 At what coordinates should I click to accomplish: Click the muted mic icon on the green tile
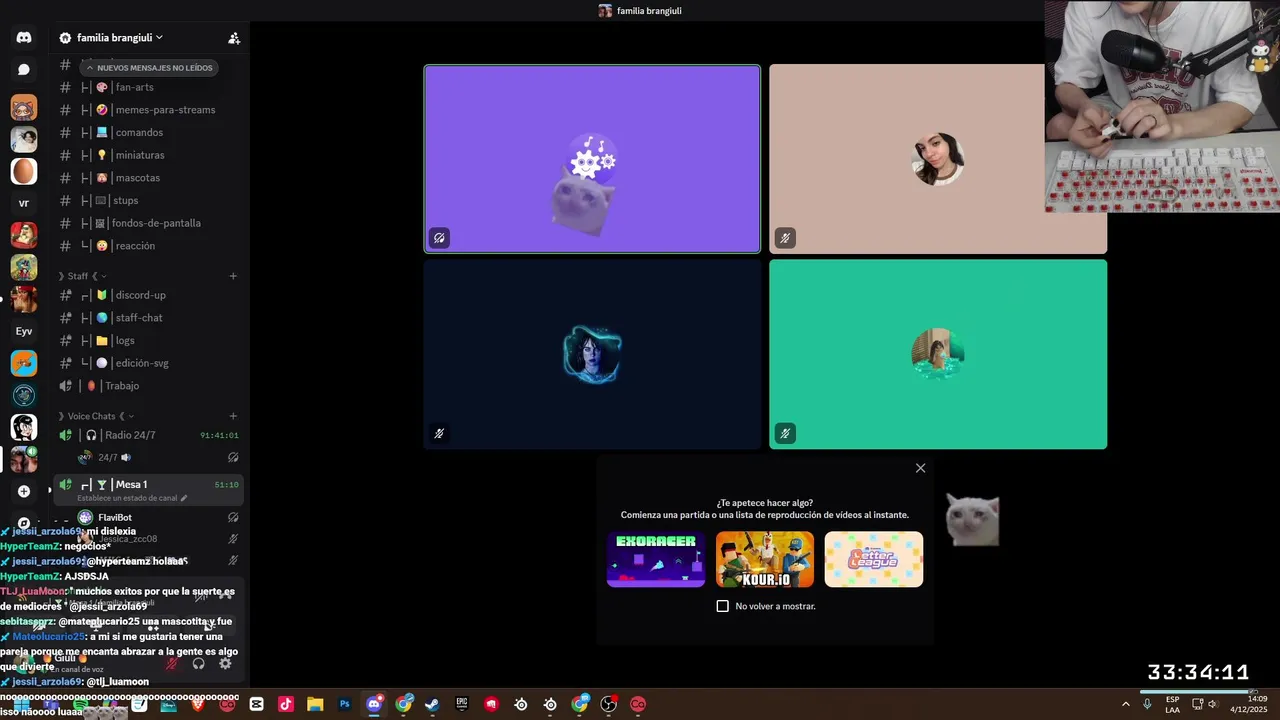pos(785,434)
